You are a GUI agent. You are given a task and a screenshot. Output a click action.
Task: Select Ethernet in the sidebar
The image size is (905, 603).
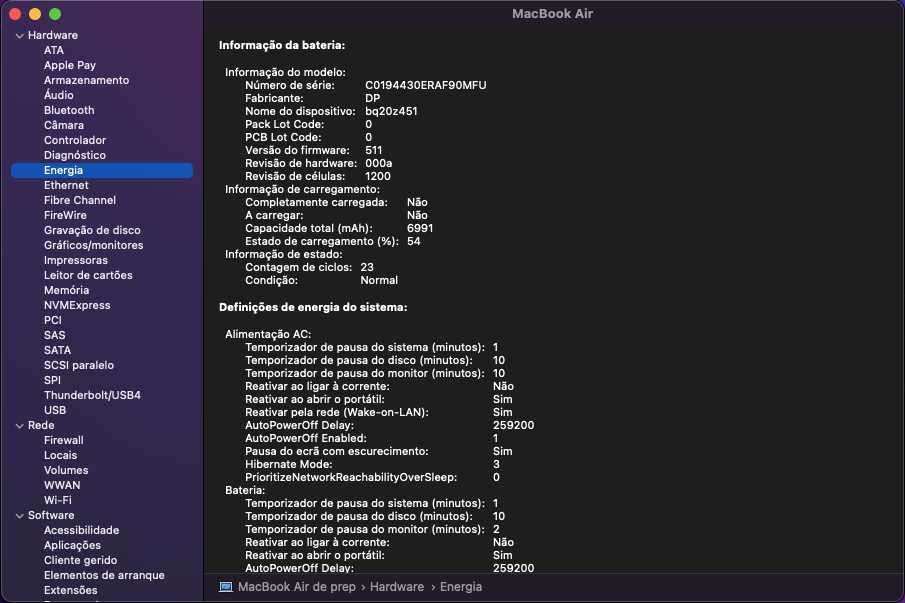click(x=66, y=185)
